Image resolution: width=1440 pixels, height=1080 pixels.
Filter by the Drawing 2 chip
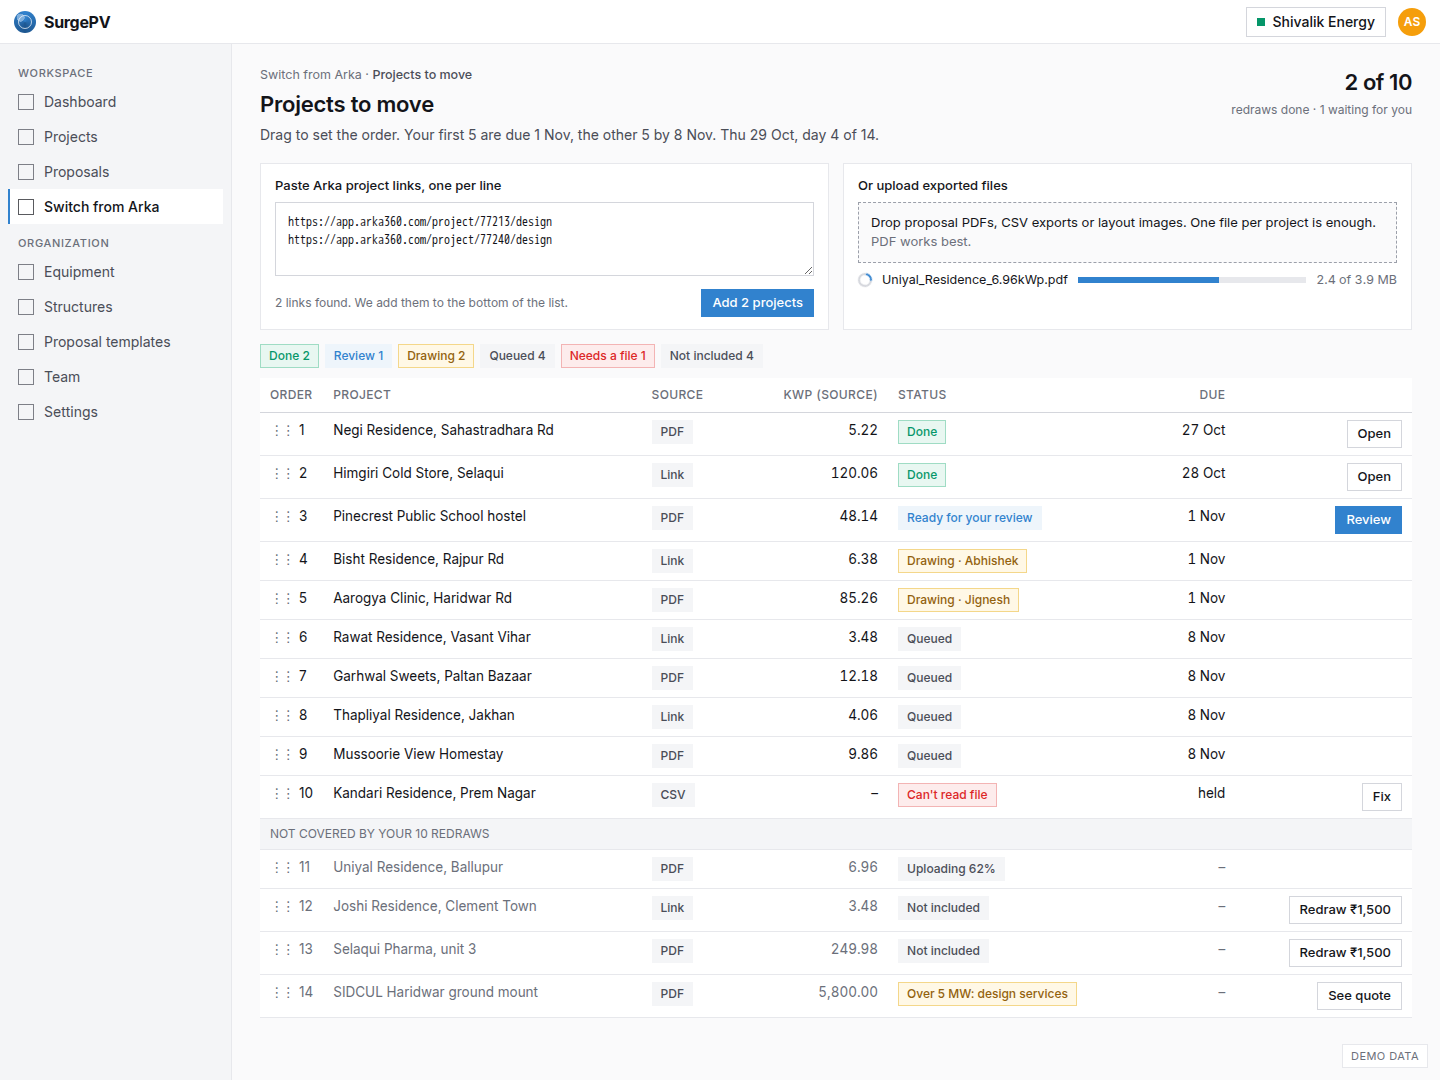(436, 356)
